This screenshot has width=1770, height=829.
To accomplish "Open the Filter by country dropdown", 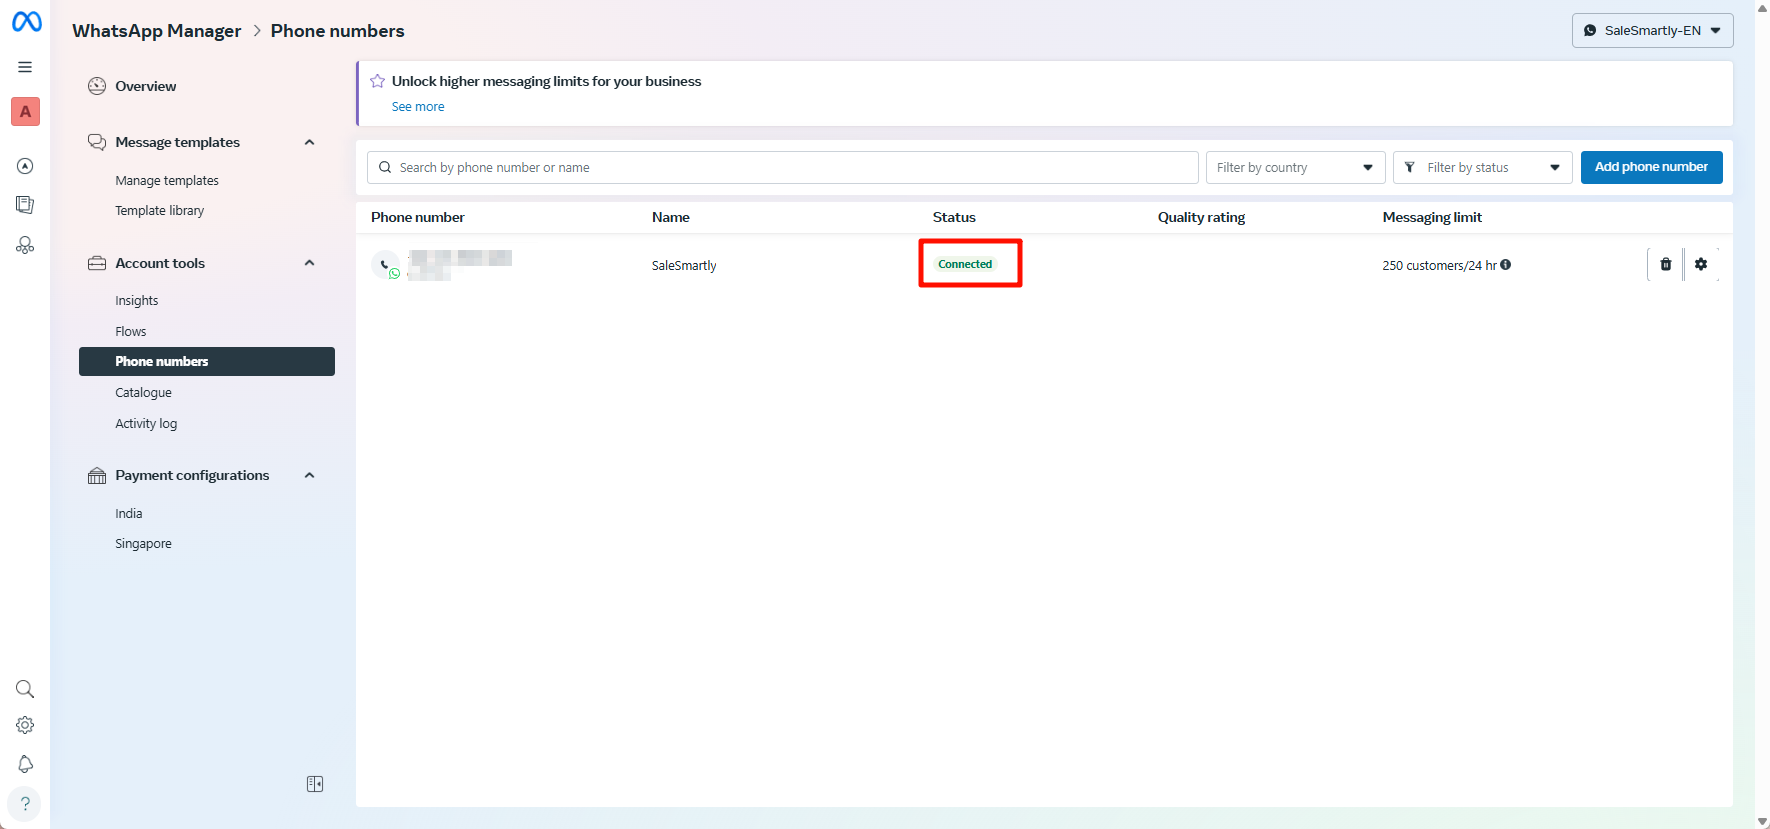I will pos(1295,167).
